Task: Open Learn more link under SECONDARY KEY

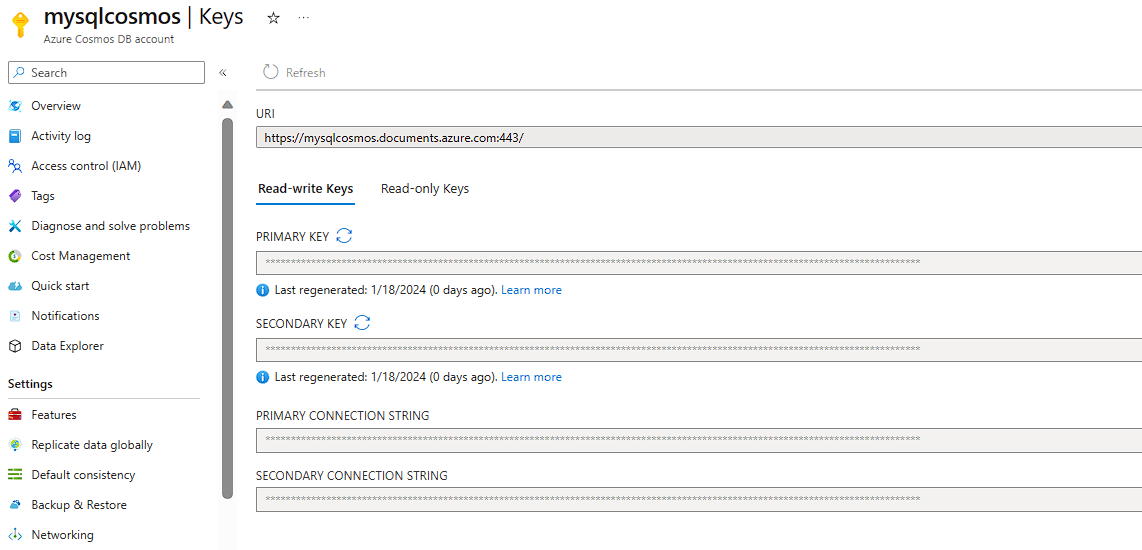Action: pos(531,377)
